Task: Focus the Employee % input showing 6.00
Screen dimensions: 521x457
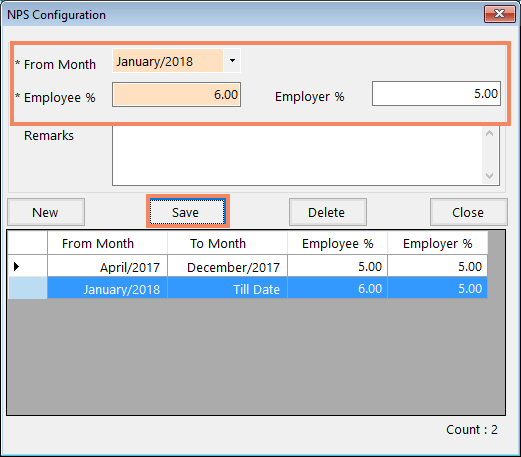Action: pyautogui.click(x=176, y=95)
